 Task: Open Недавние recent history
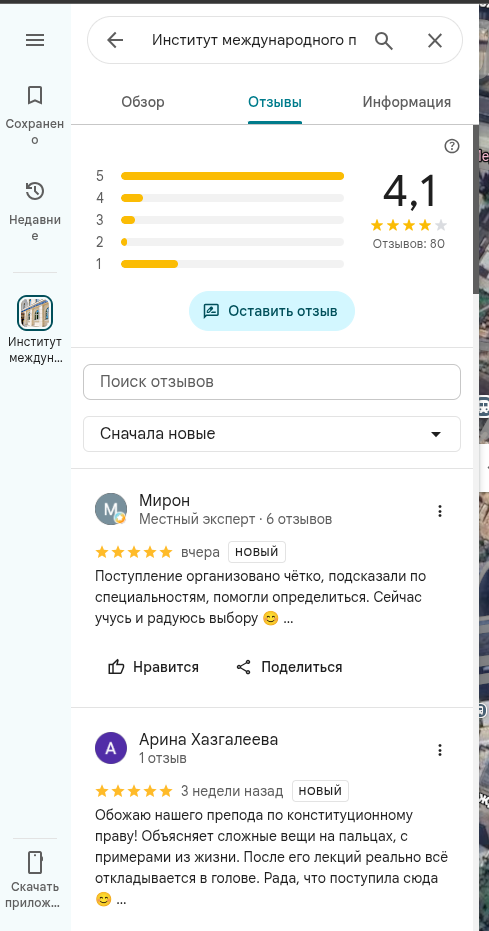point(35,211)
